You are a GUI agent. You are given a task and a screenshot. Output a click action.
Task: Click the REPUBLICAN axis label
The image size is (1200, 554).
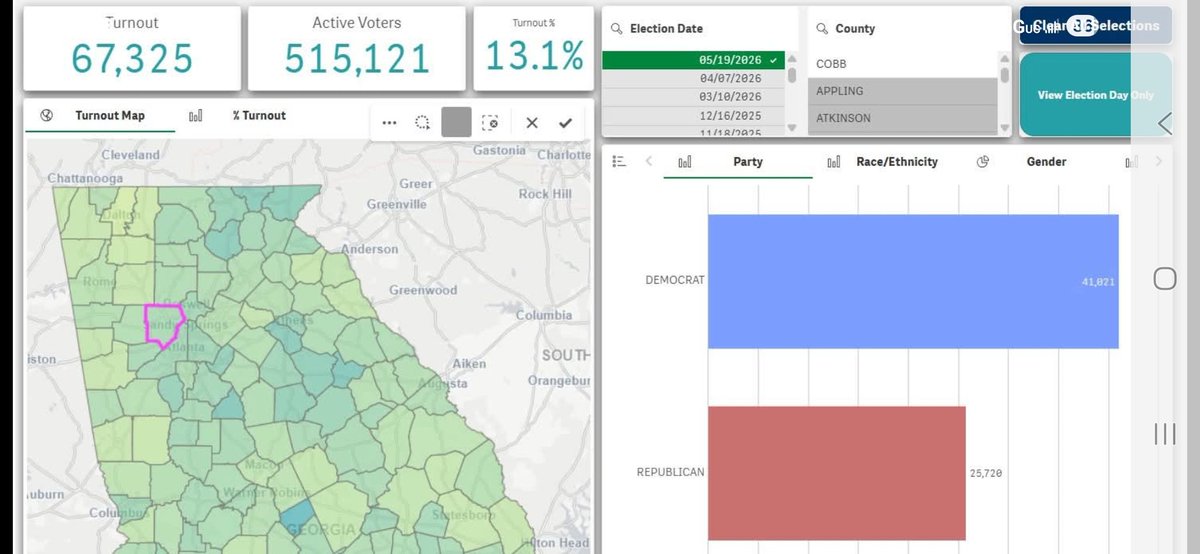pos(670,472)
